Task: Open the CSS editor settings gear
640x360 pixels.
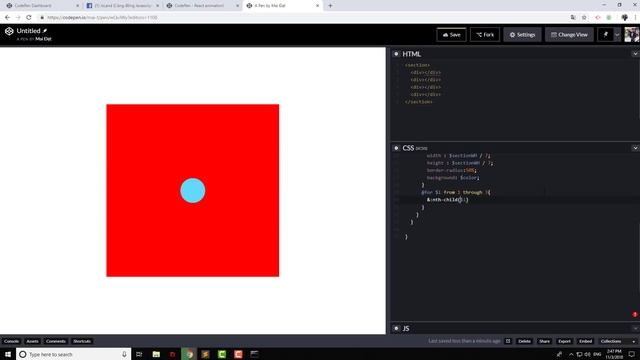Action: pyautogui.click(x=396, y=148)
